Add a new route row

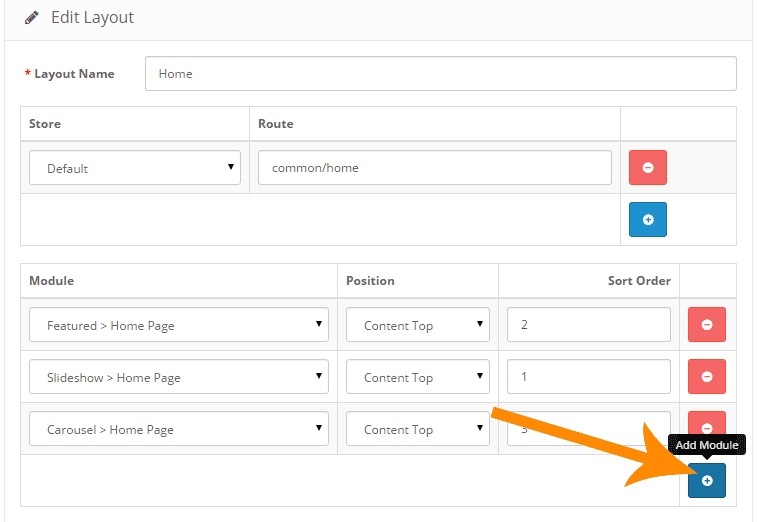(x=648, y=219)
